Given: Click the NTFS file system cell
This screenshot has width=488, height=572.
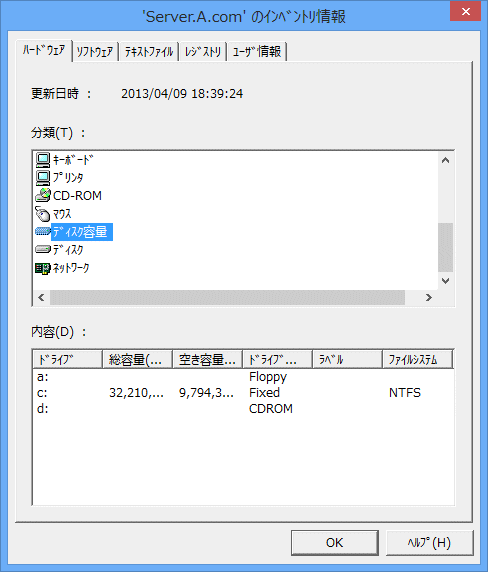Looking at the screenshot, I should [405, 393].
